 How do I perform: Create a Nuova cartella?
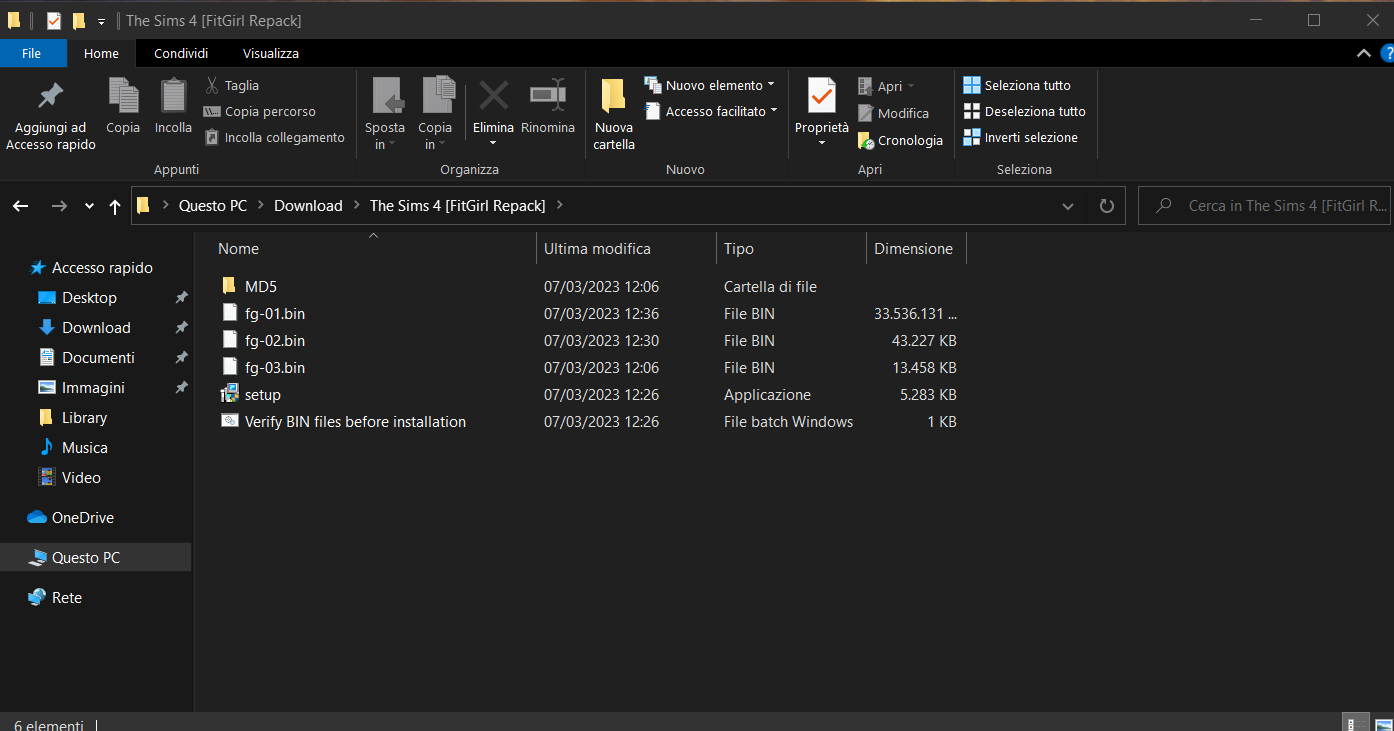pyautogui.click(x=614, y=115)
